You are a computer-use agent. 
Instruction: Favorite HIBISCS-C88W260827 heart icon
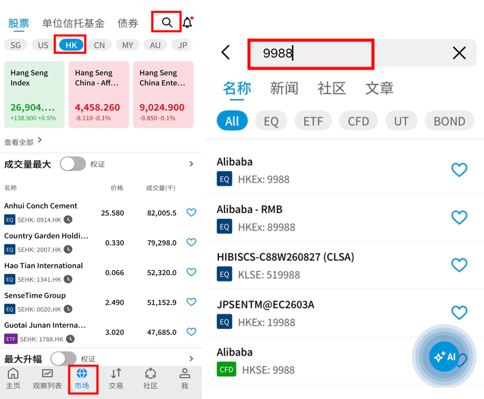tap(459, 265)
